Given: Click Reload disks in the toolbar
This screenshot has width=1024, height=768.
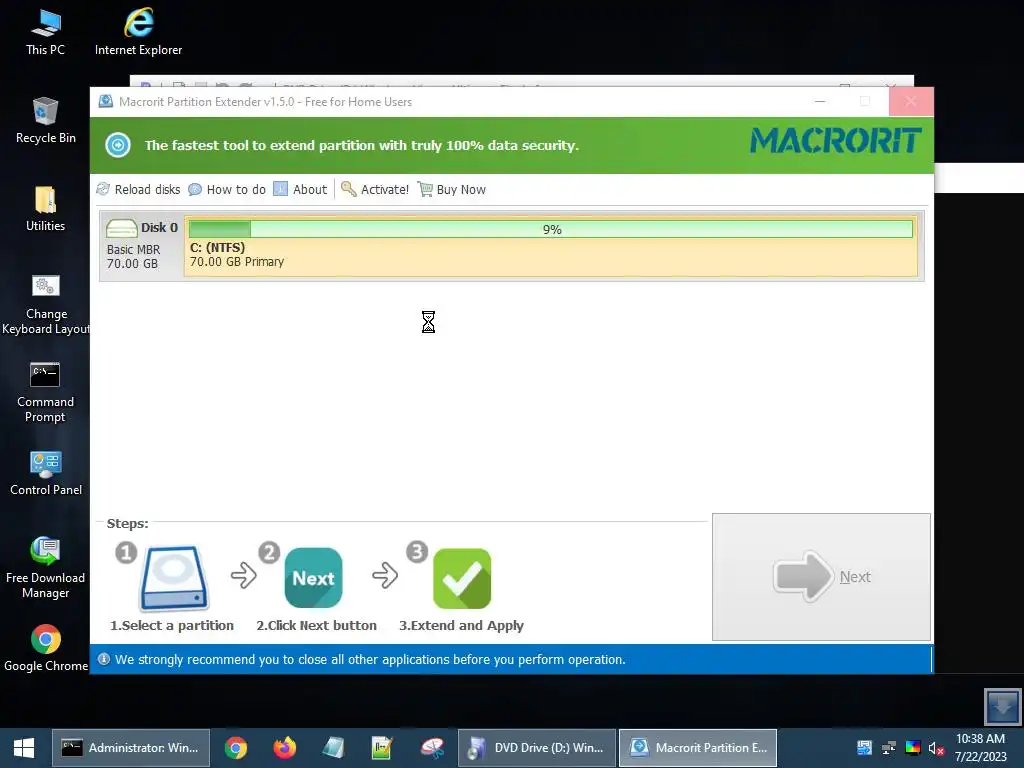Looking at the screenshot, I should click(x=138, y=189).
